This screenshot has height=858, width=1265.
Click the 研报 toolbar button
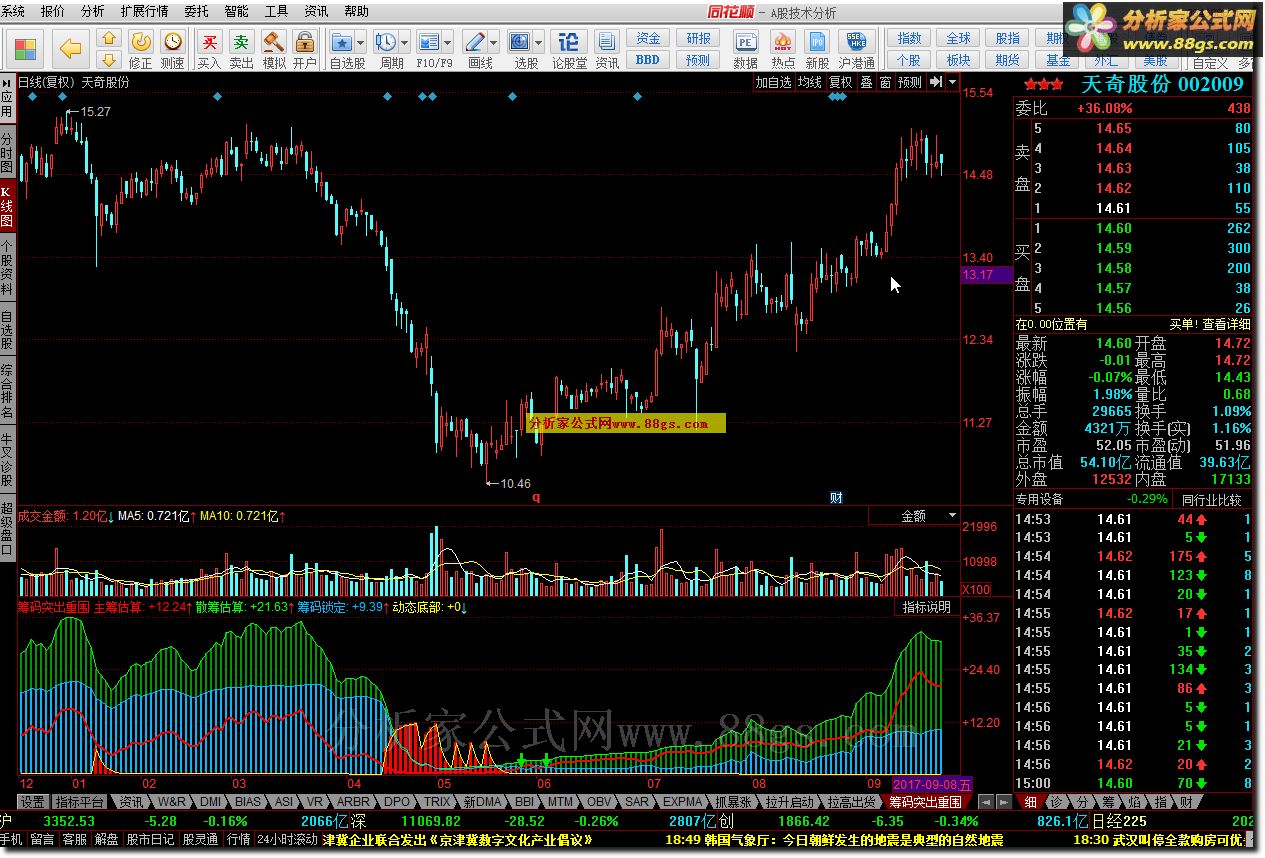[698, 38]
